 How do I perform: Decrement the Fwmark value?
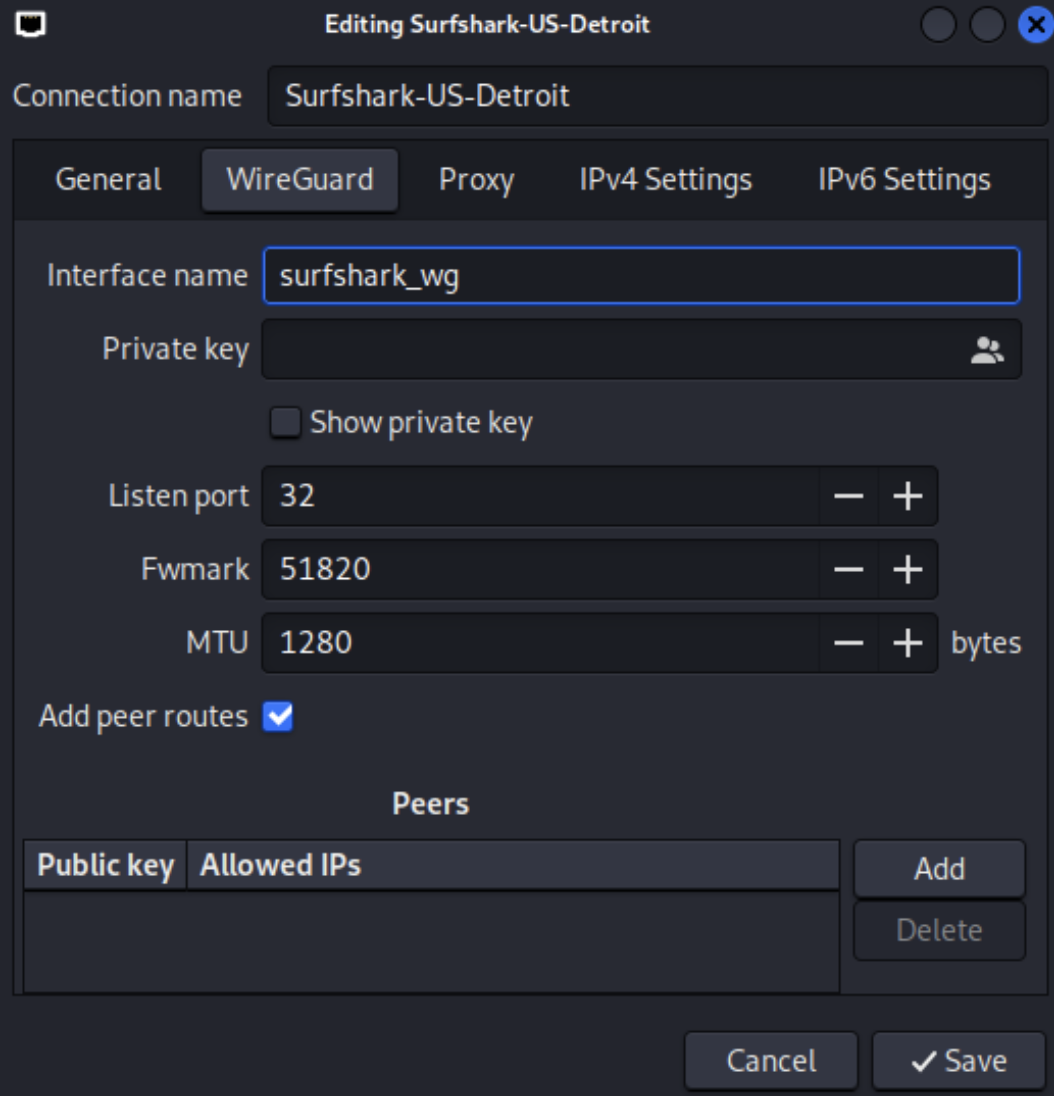pos(848,570)
